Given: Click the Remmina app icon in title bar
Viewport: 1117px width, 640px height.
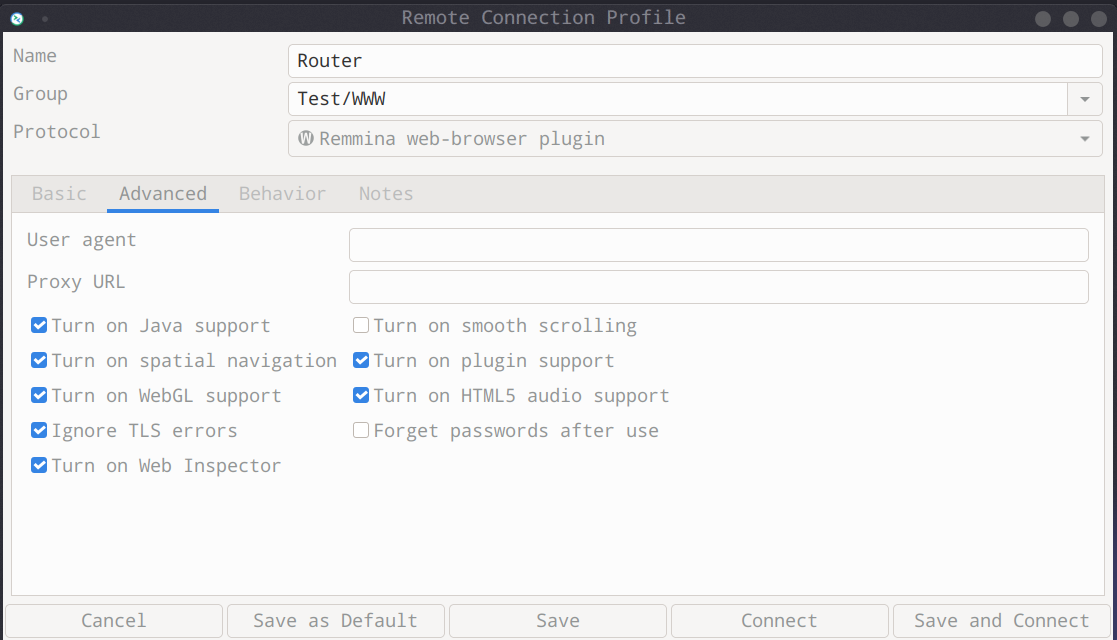Looking at the screenshot, I should click(x=17, y=18).
